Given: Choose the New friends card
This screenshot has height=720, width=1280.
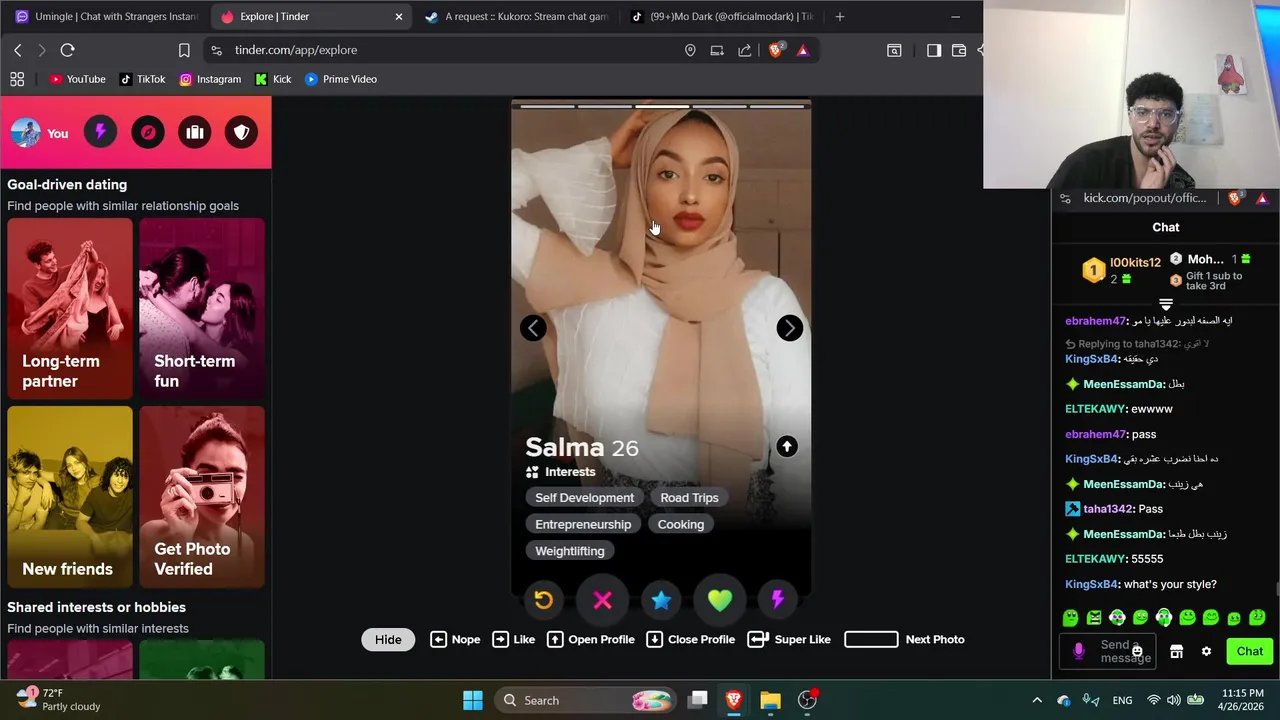Looking at the screenshot, I should [70, 496].
